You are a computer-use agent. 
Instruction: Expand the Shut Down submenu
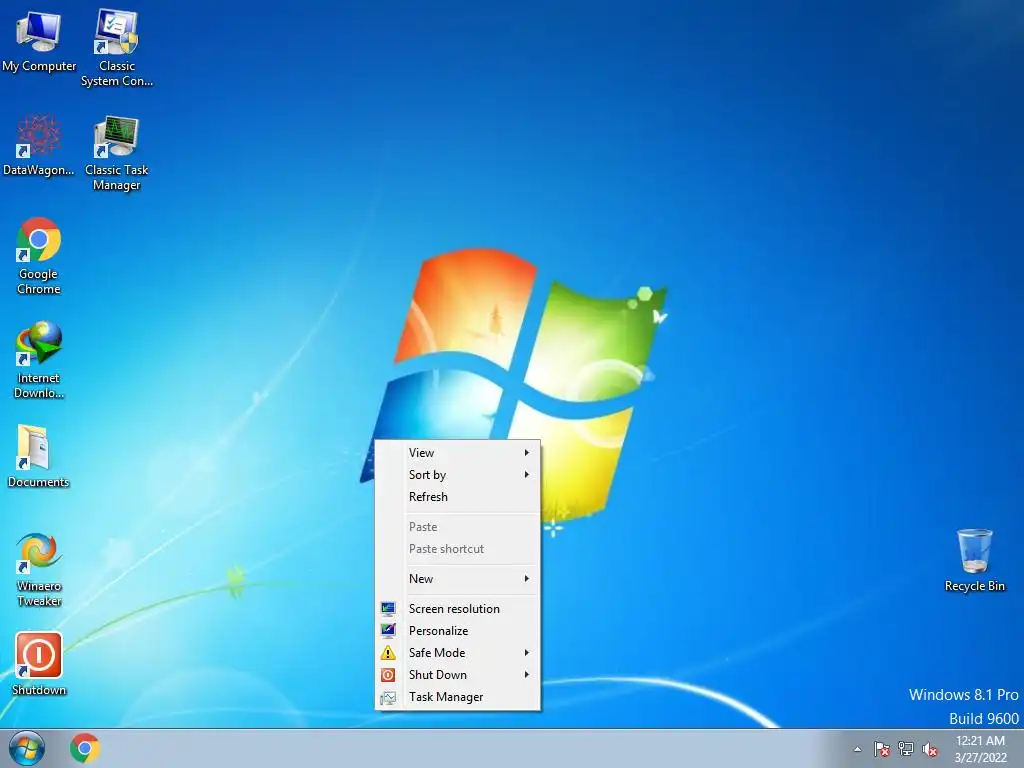coord(458,675)
